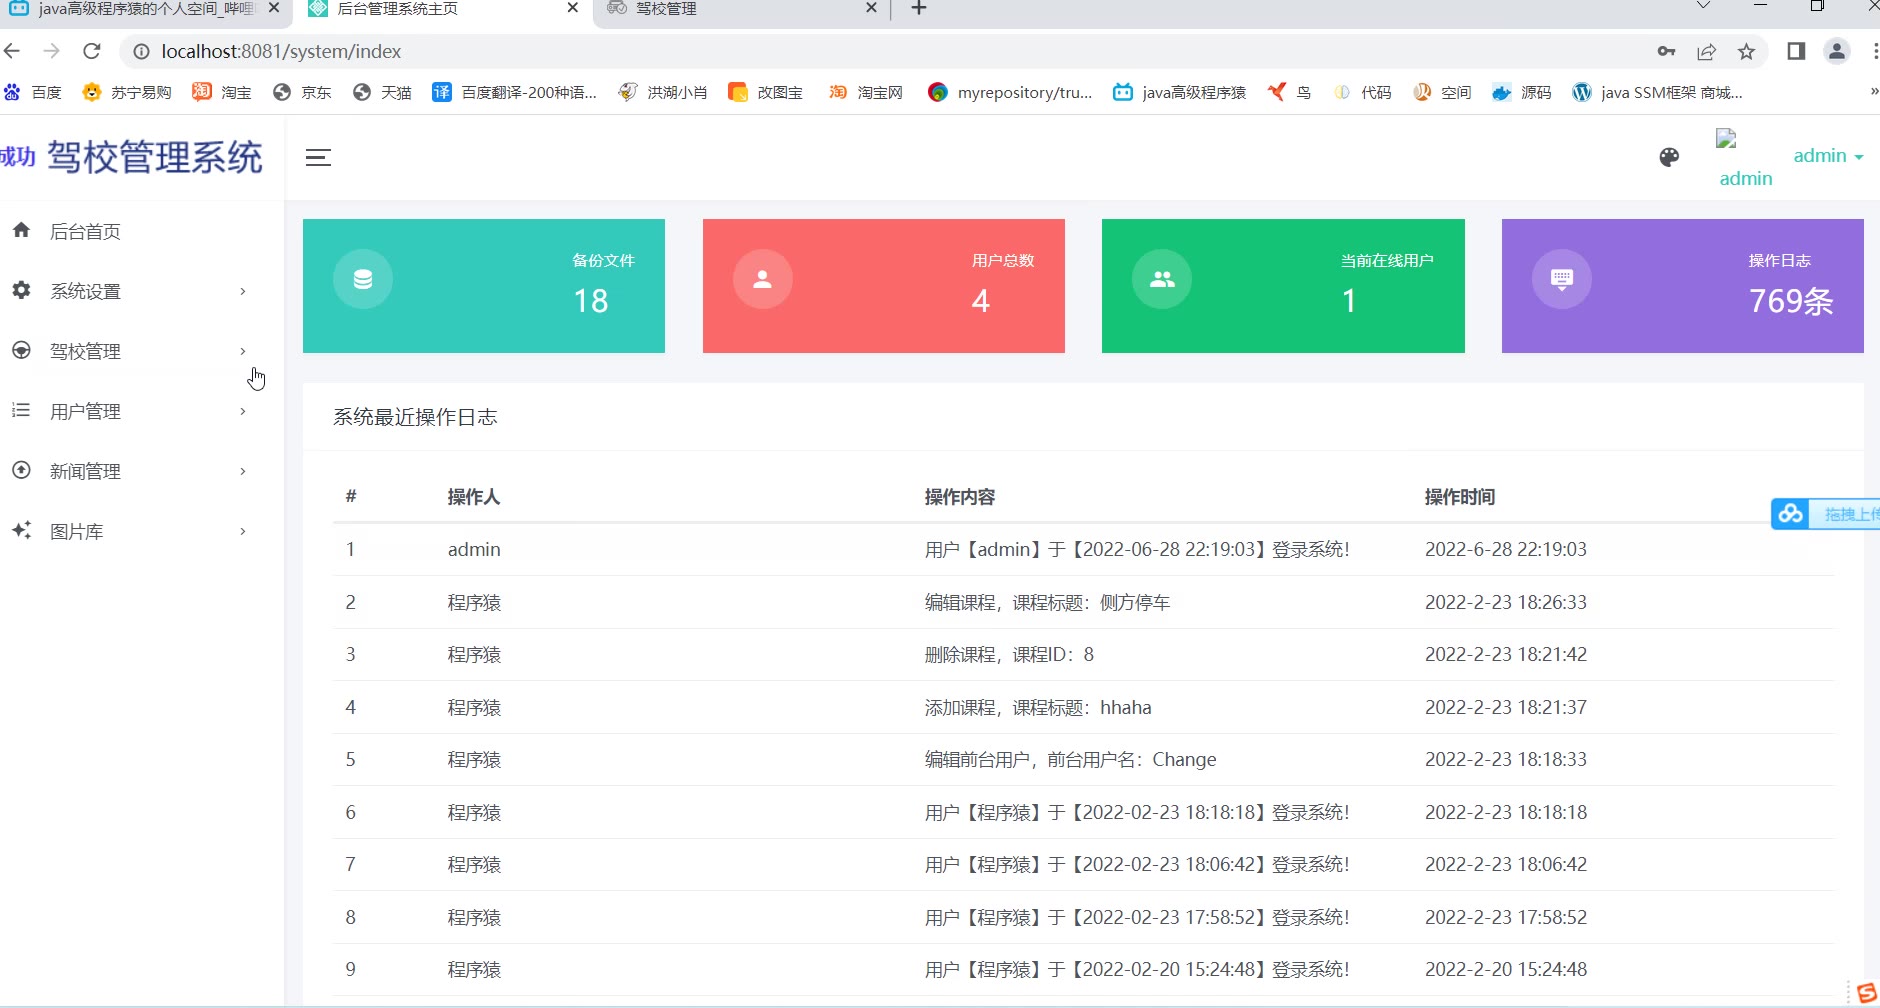
Task: Switch to the java高级程序猿 browser tab
Action: point(145,9)
